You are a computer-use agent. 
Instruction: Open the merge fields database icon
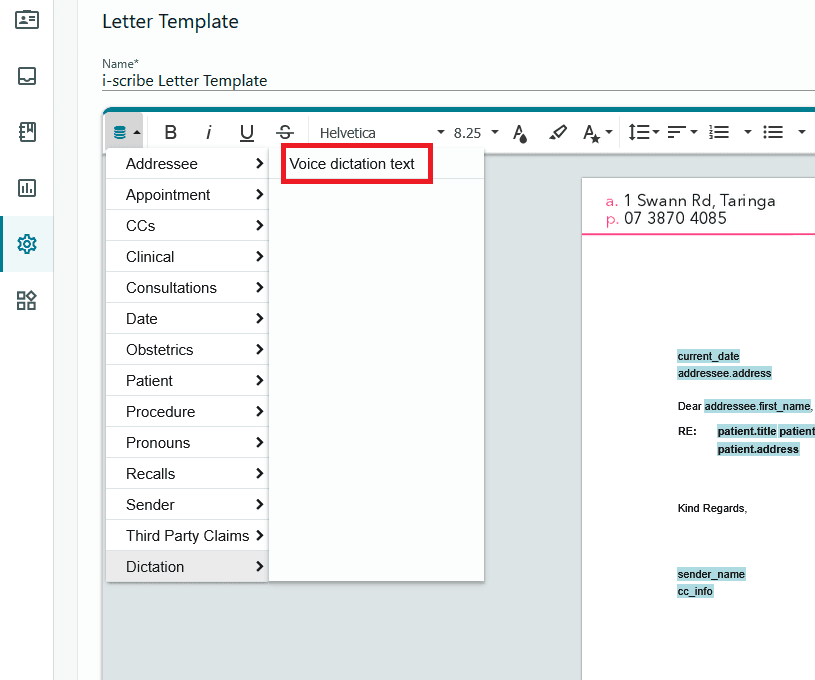coord(125,133)
